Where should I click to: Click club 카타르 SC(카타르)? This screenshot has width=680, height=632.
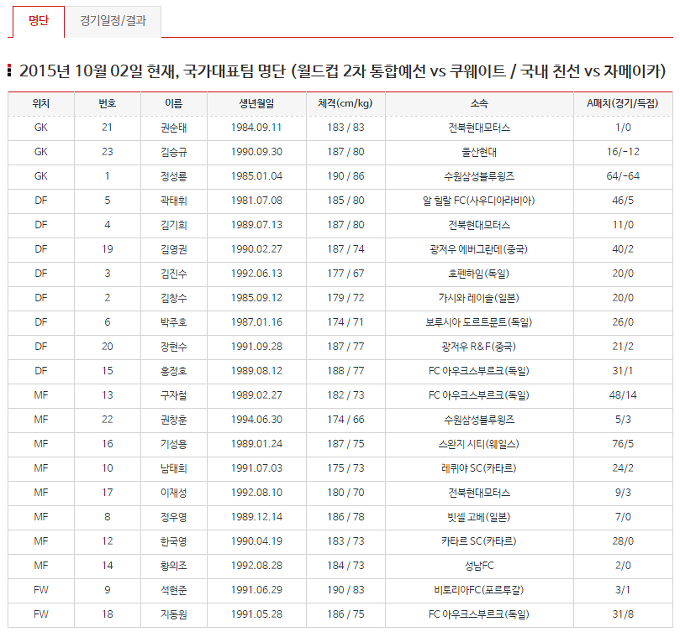click(x=479, y=541)
